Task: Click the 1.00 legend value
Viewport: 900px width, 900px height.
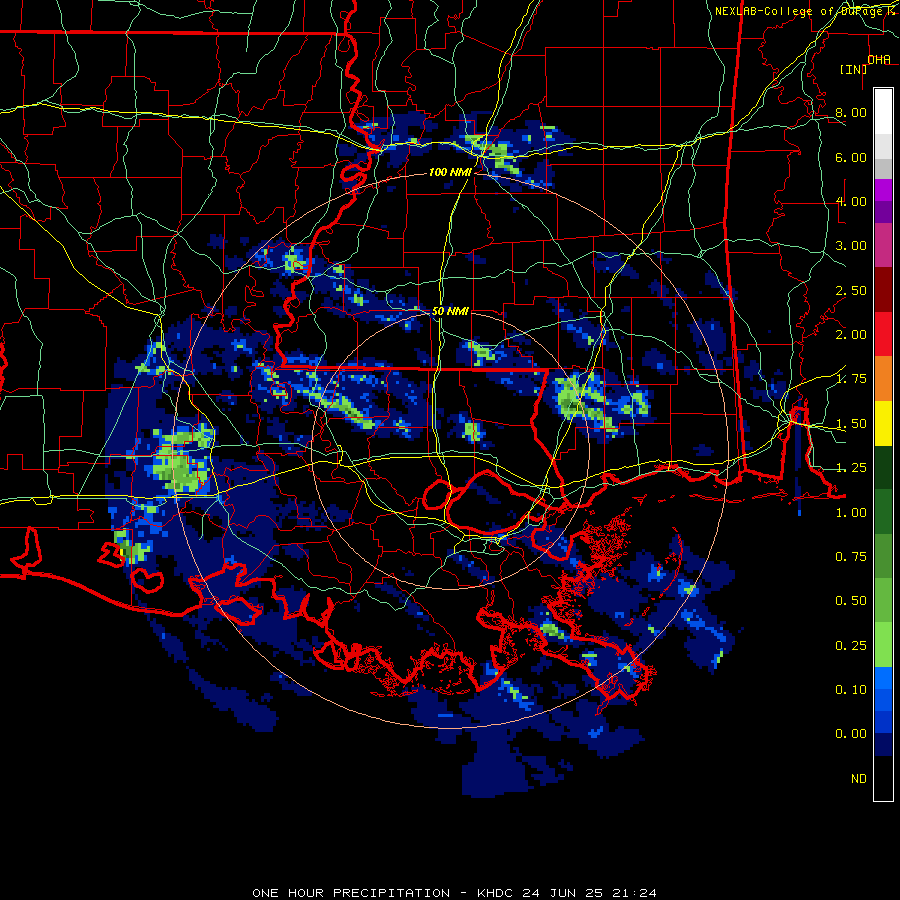Action: (x=851, y=513)
